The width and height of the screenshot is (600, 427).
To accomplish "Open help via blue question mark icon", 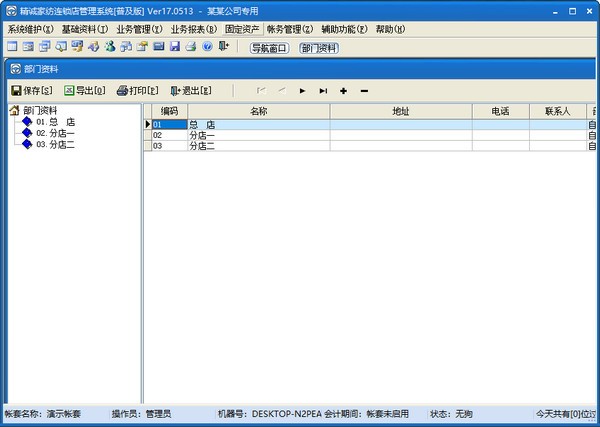I will coord(207,47).
